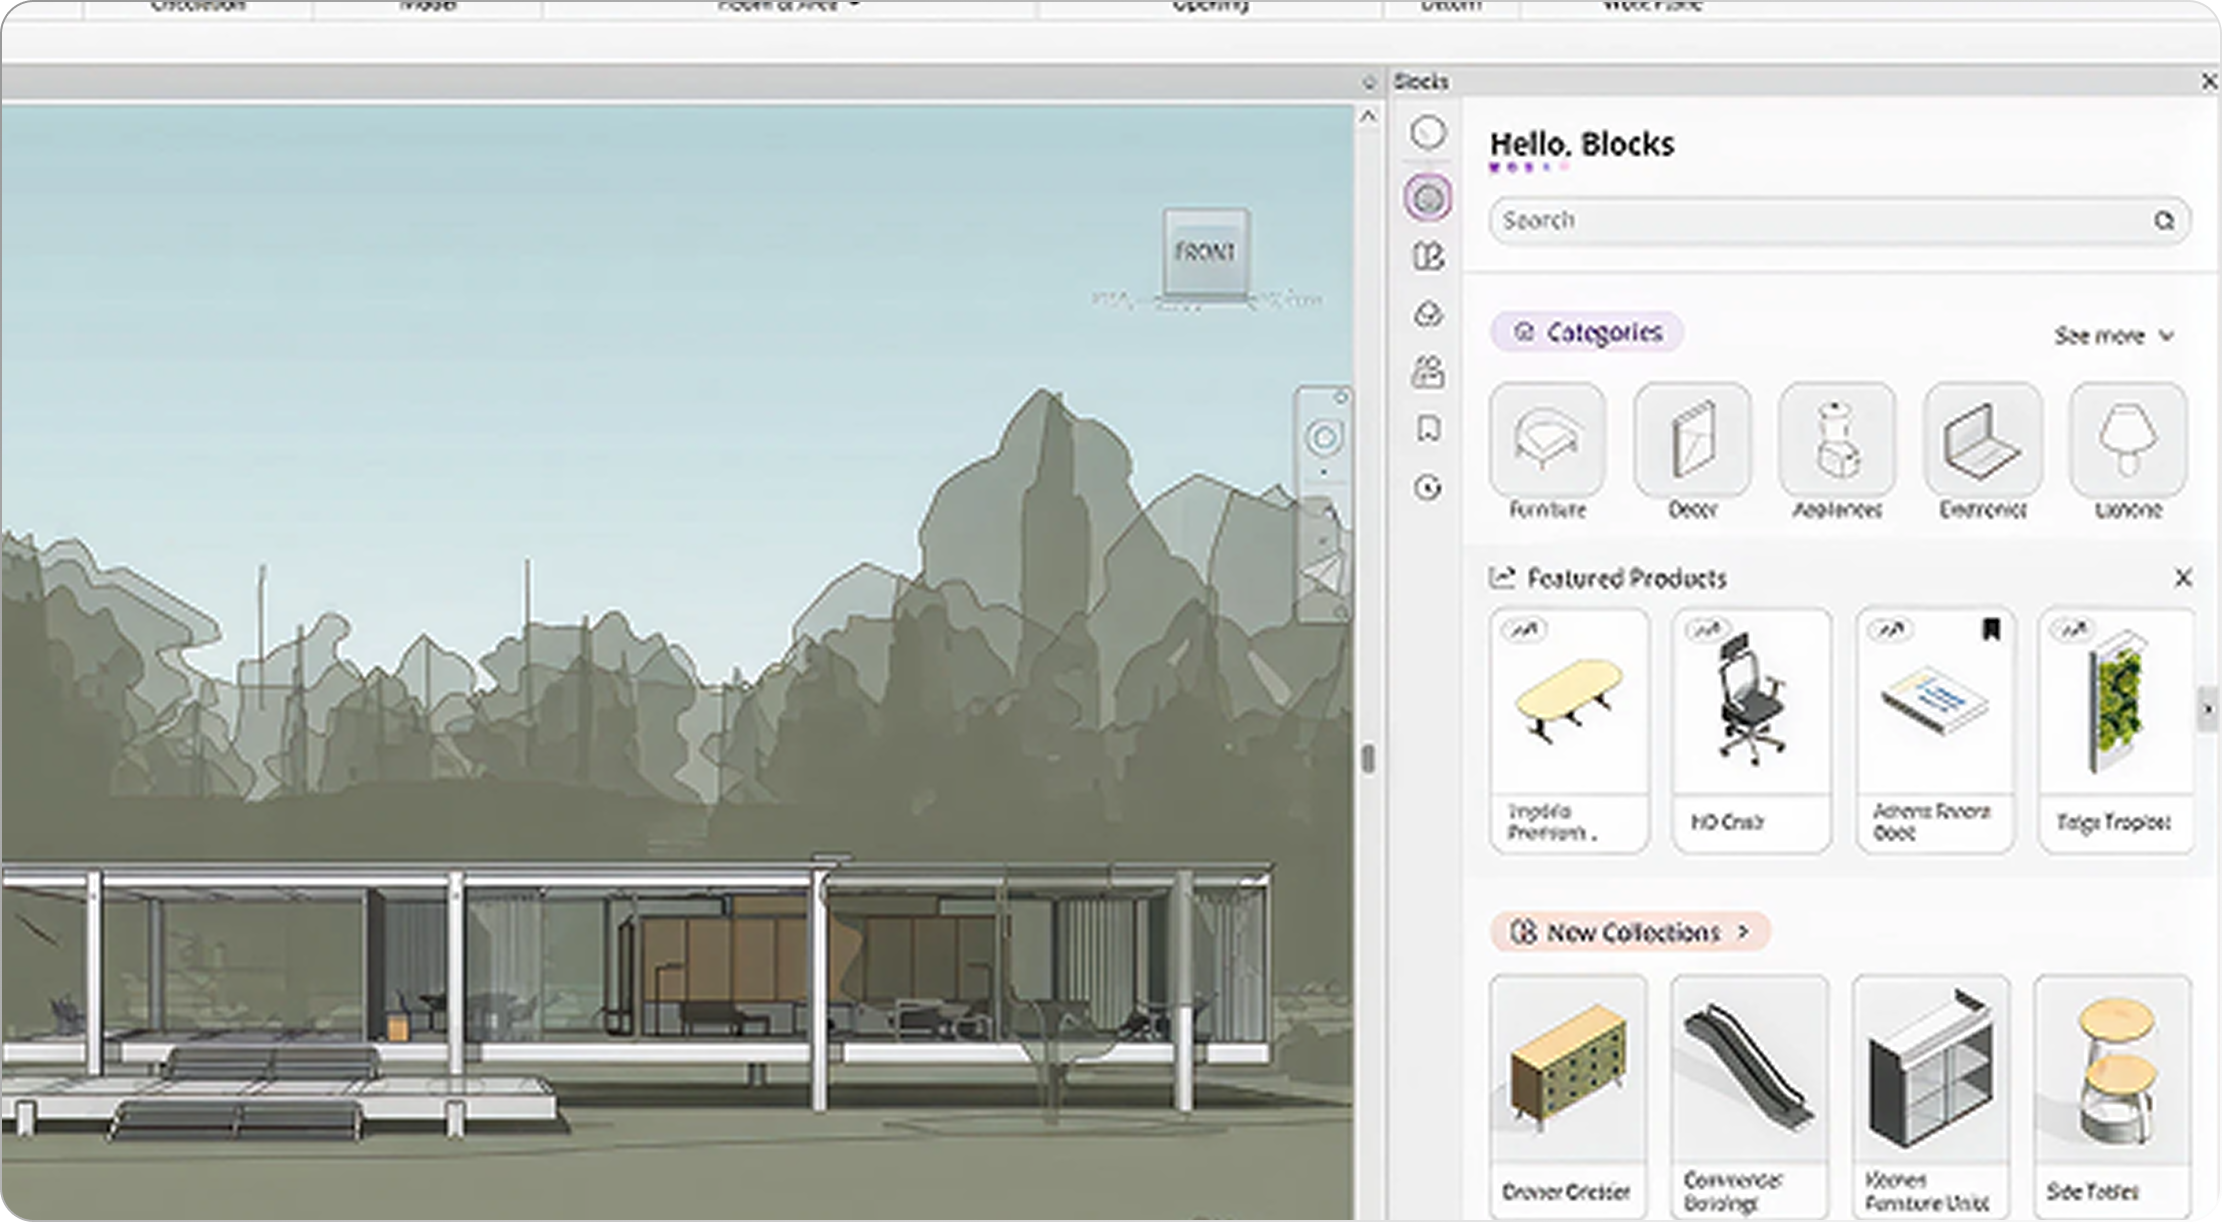
Task: Select the highlighted home icon in sidebar
Action: (x=1428, y=198)
